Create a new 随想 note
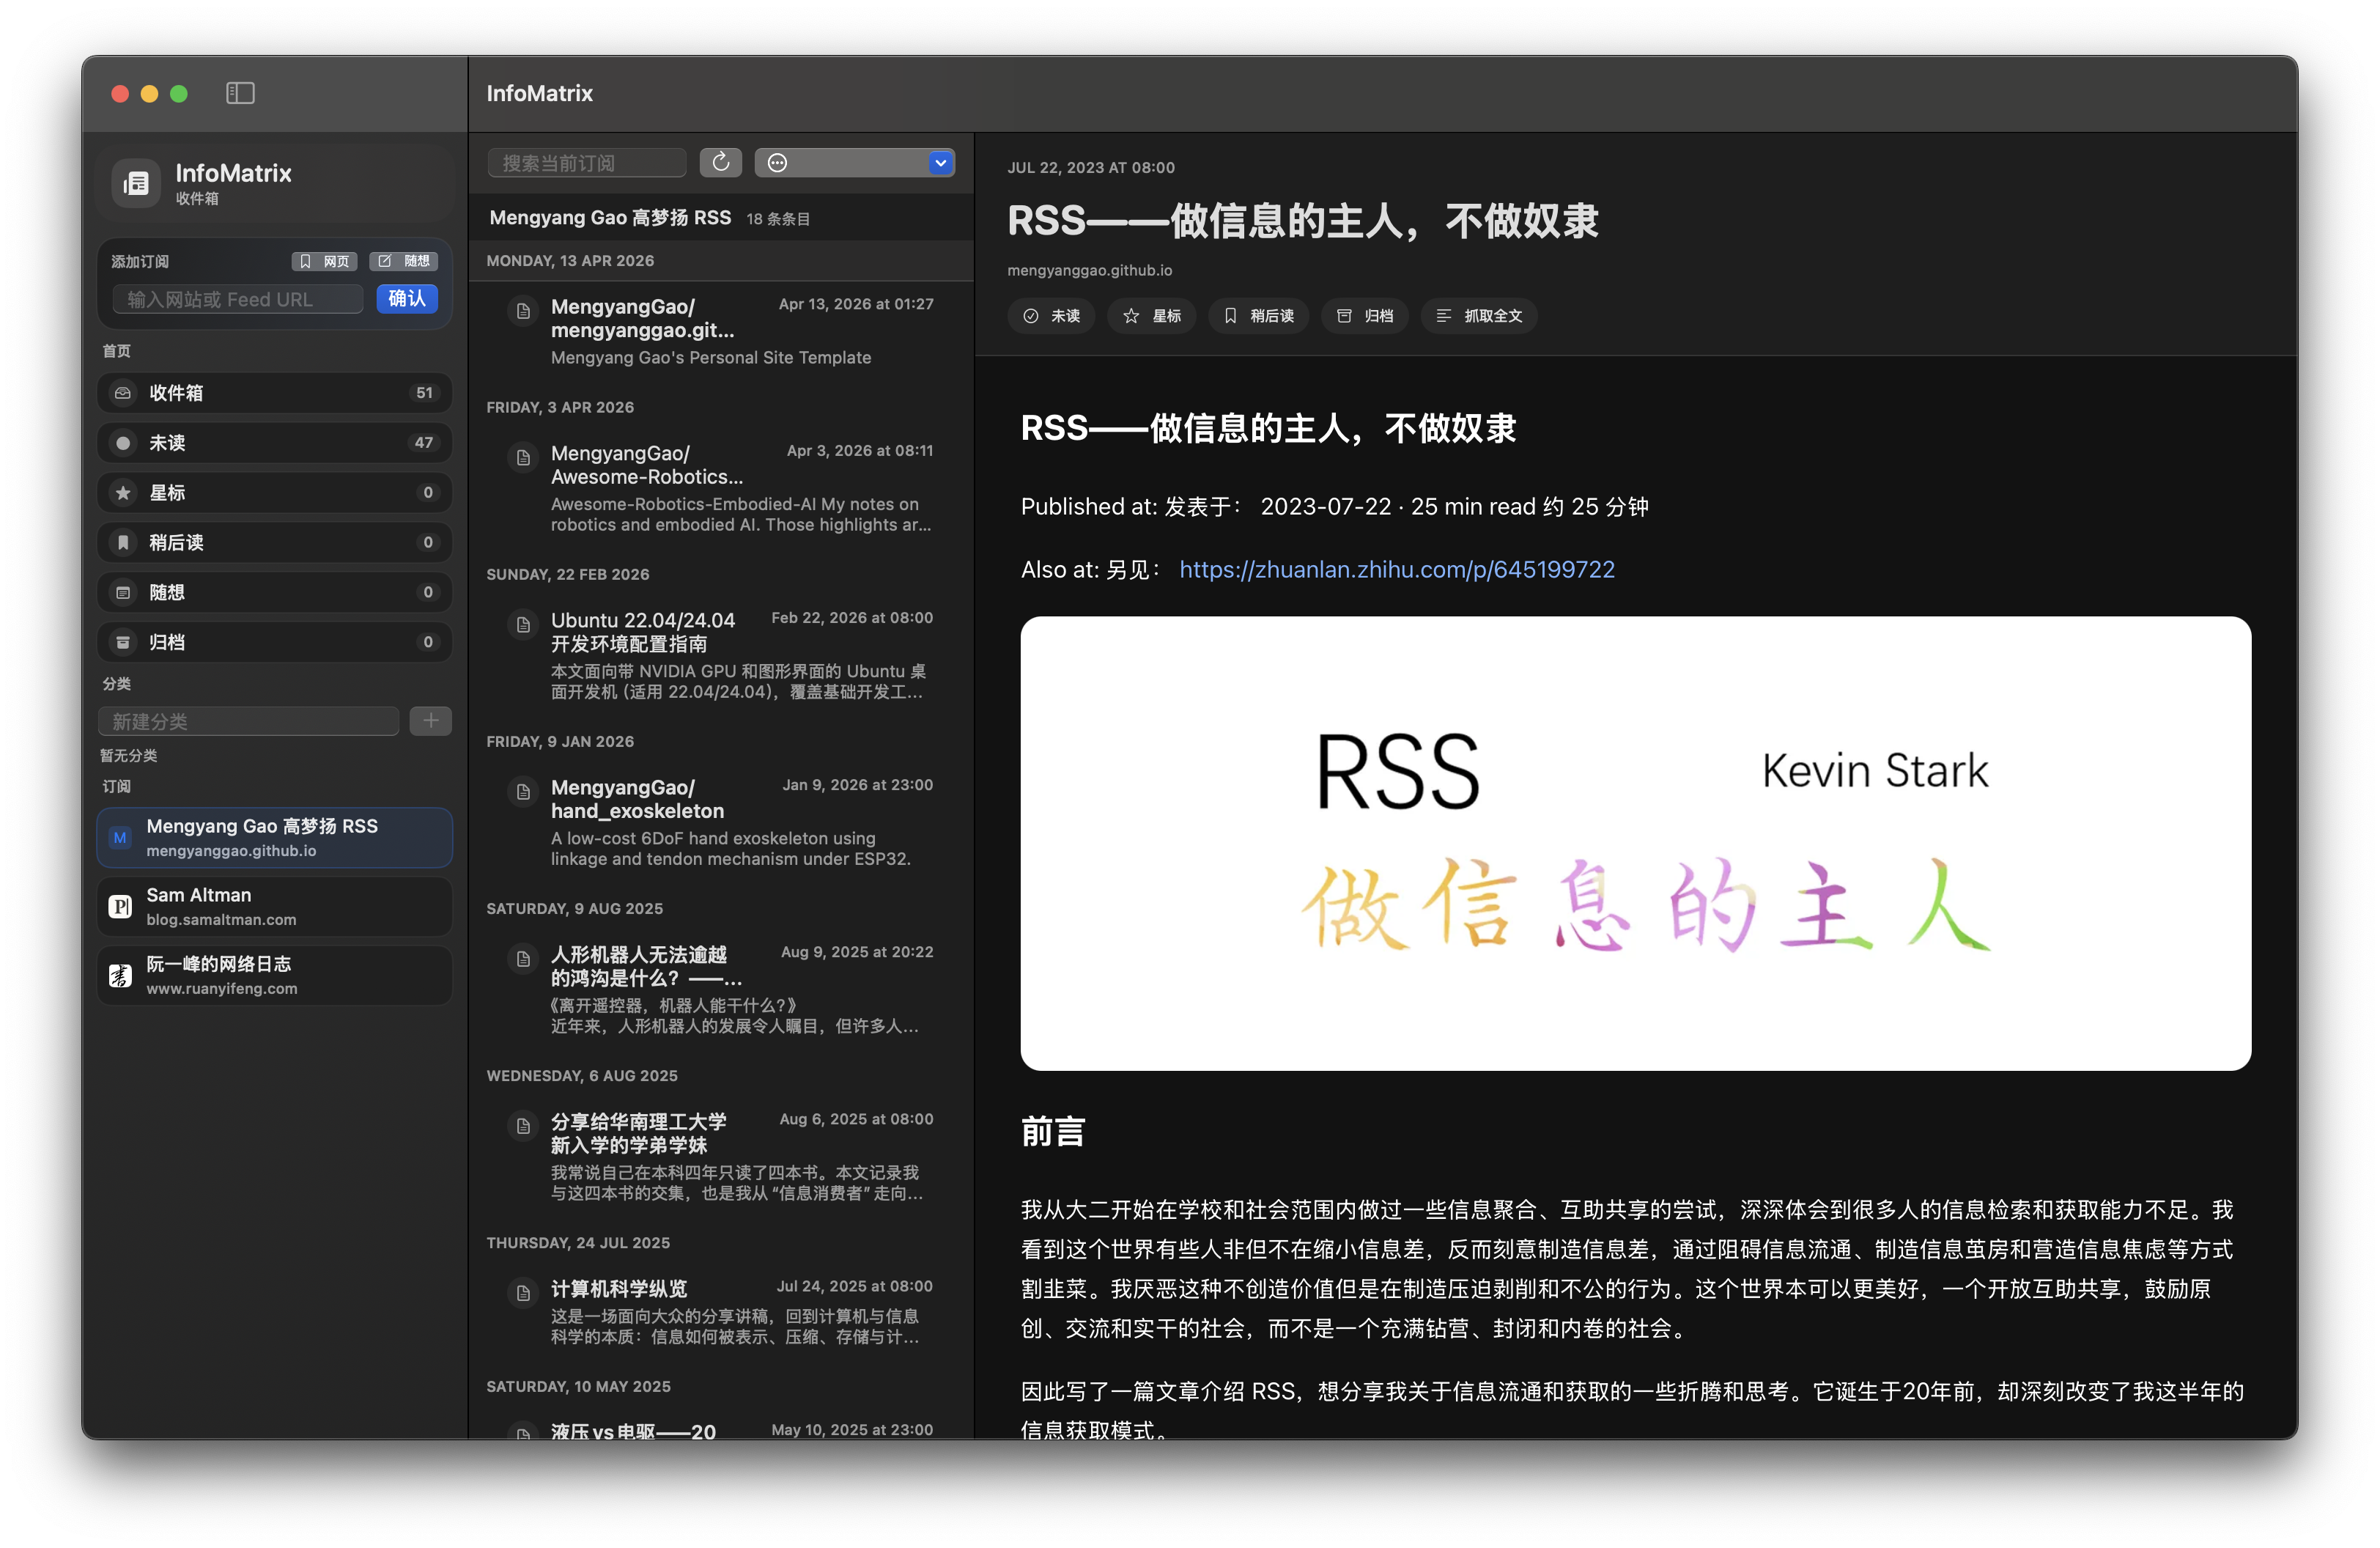The width and height of the screenshot is (2380, 1548). click(404, 261)
